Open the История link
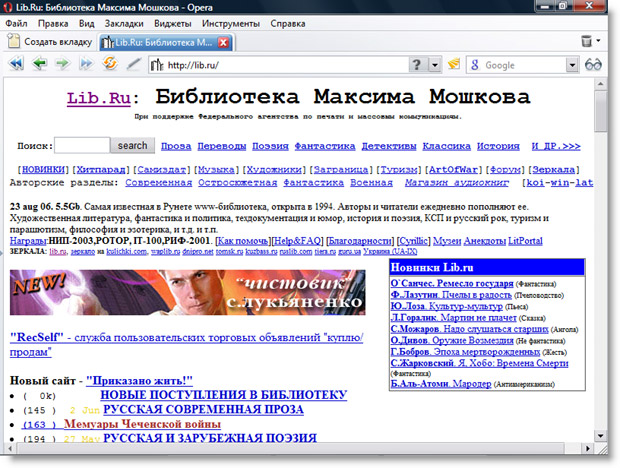The height and width of the screenshot is (468, 620). [x=498, y=146]
